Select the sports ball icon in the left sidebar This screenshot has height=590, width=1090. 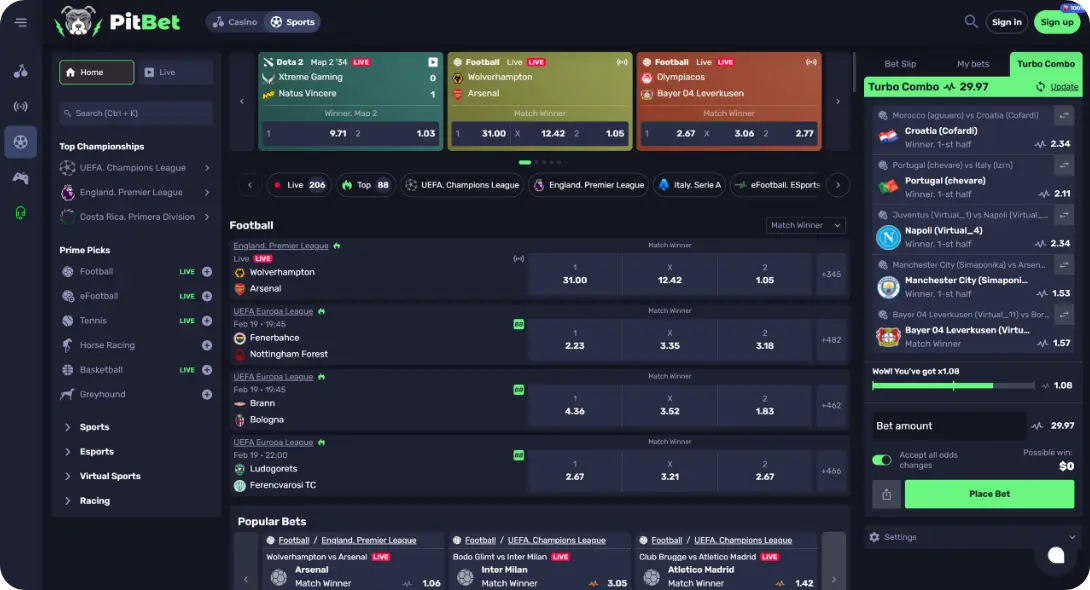[x=21, y=142]
